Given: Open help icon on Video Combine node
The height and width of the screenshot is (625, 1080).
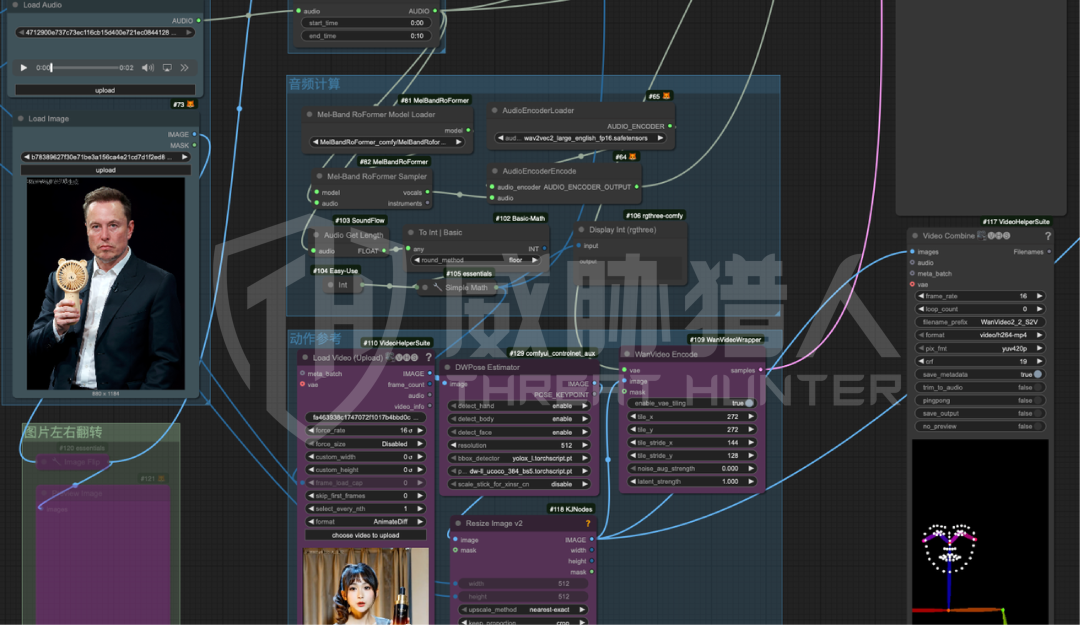Looking at the screenshot, I should pyautogui.click(x=1047, y=236).
